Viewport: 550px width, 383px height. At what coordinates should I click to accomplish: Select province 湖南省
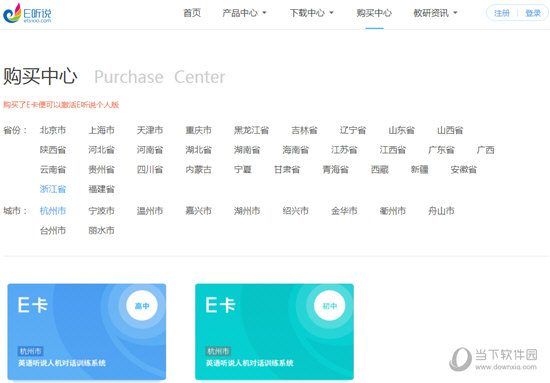click(x=247, y=150)
